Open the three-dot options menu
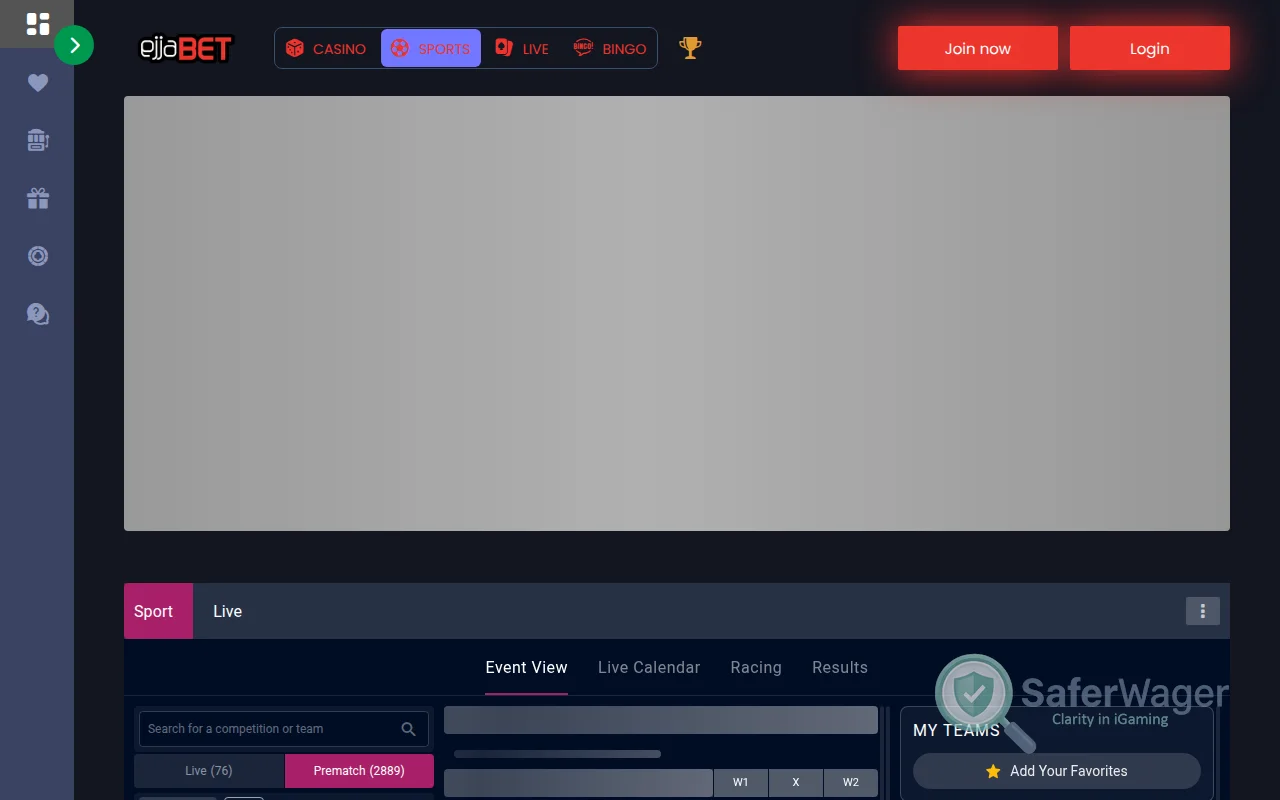 (x=1202, y=611)
